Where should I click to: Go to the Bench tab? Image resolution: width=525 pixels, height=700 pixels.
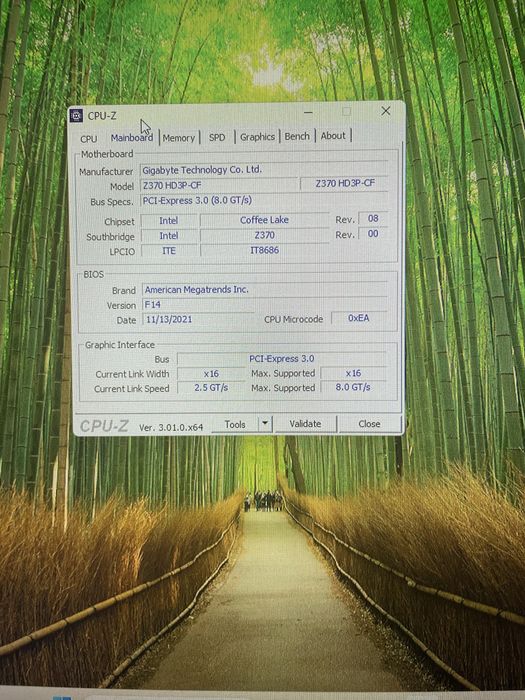point(297,136)
